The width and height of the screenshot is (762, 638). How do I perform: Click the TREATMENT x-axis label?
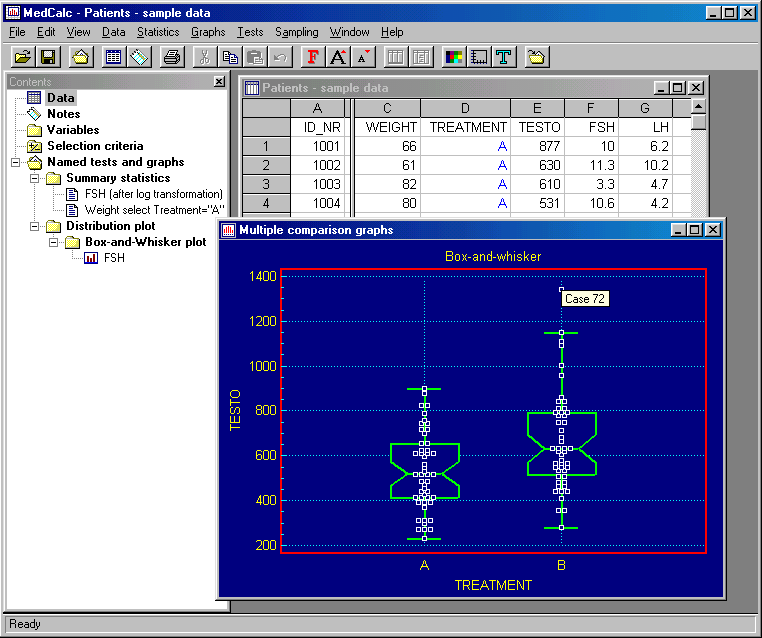point(493,585)
